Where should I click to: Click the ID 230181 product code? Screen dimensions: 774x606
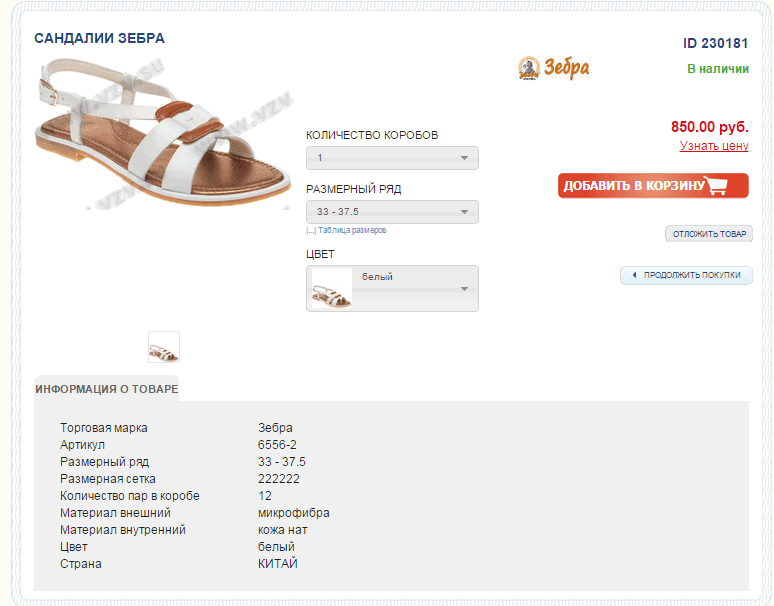[x=715, y=43]
